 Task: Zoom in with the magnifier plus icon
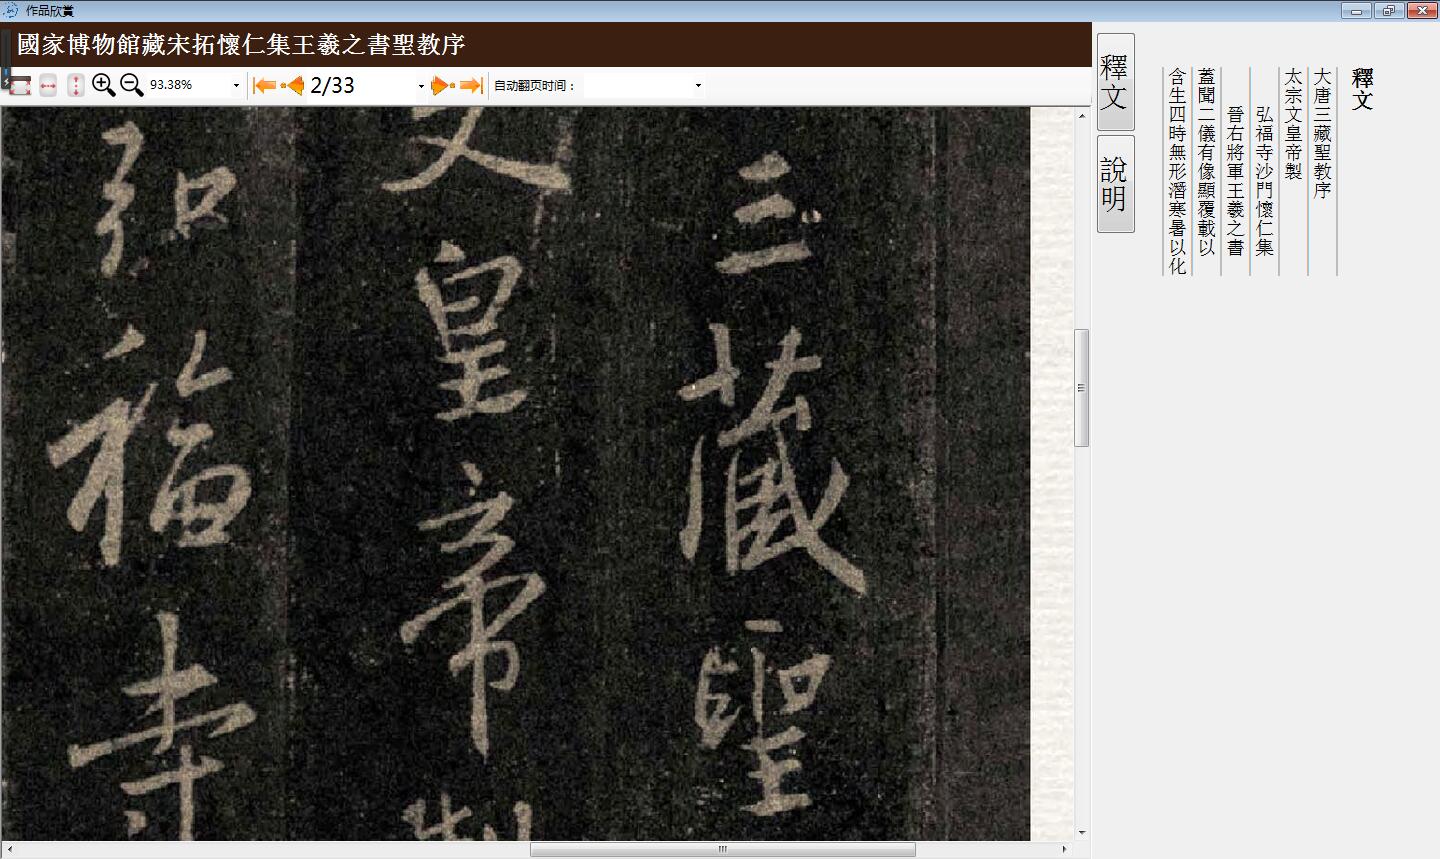[103, 85]
